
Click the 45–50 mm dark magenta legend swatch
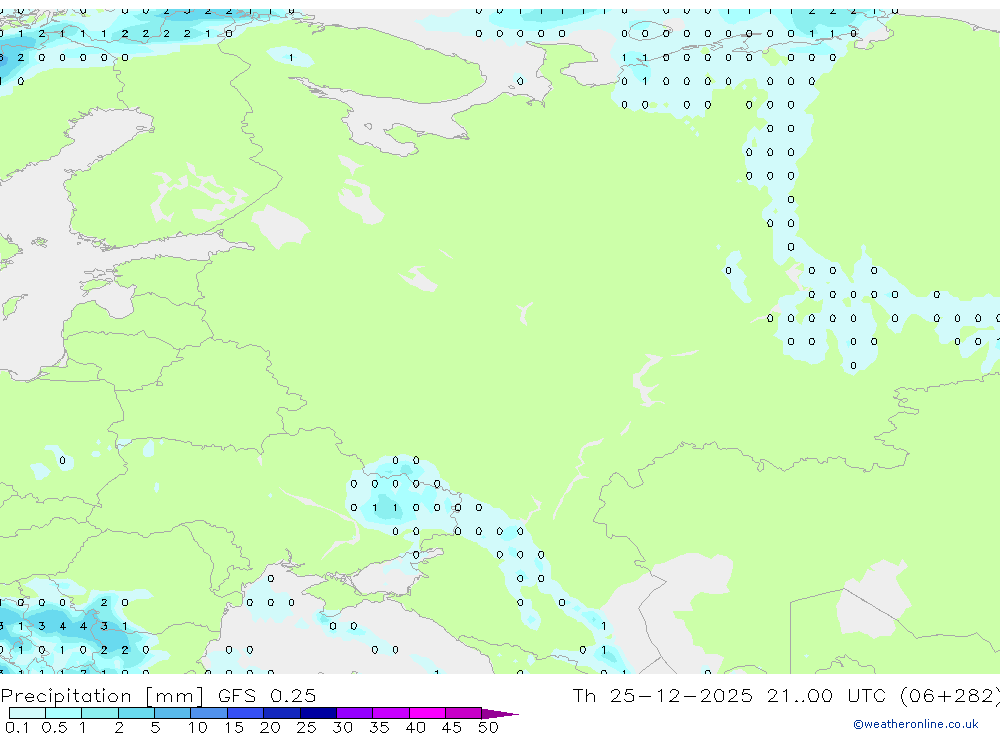[464, 713]
